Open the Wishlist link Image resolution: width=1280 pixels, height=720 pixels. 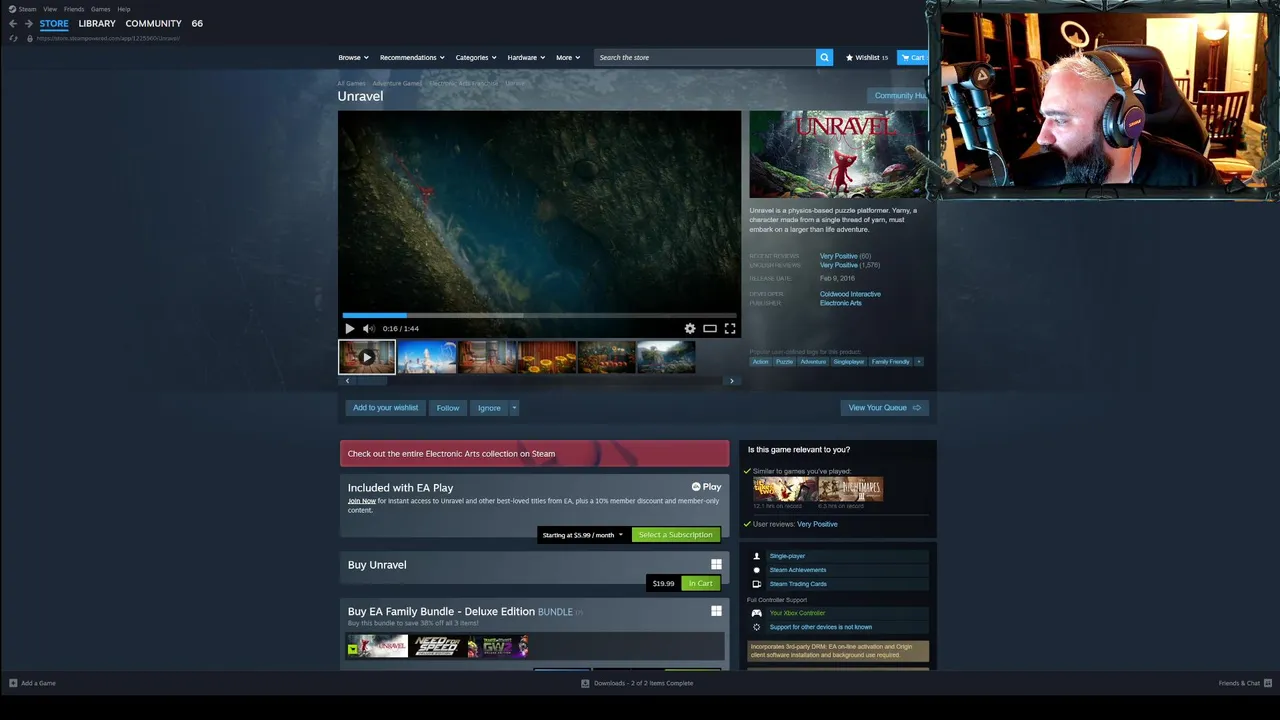point(867,57)
